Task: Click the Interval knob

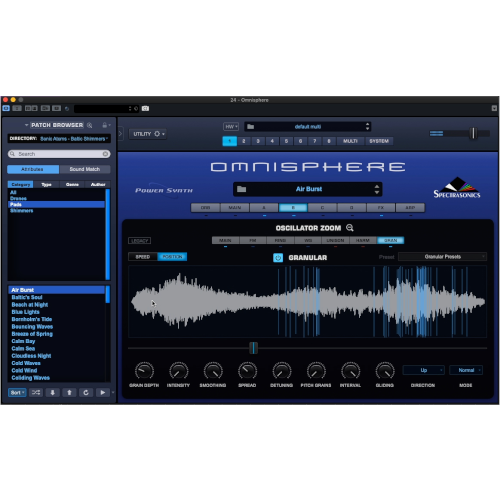Action: pos(350,371)
